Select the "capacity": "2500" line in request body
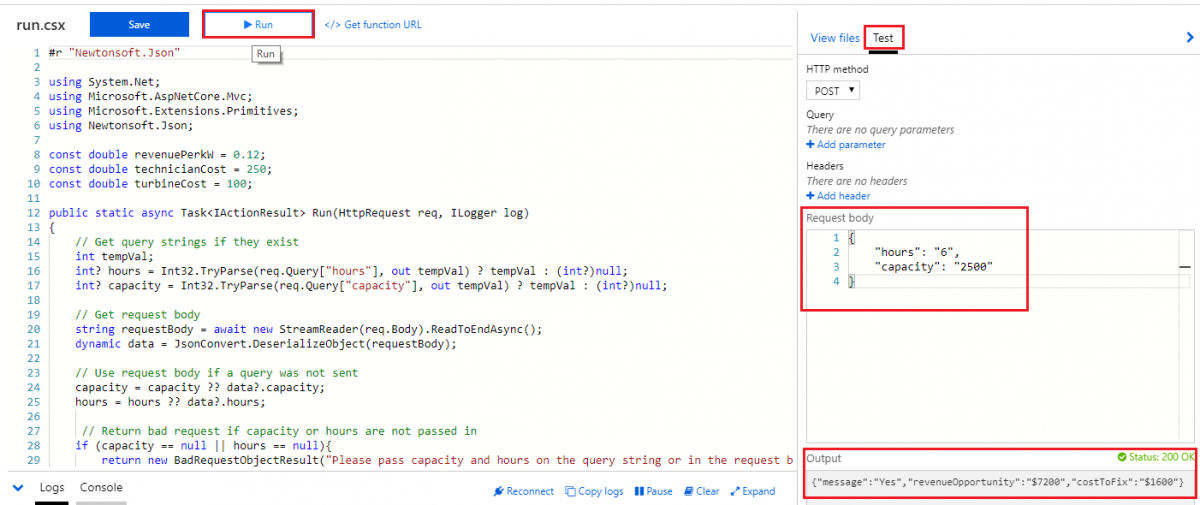This screenshot has height=505, width=1200. coord(935,267)
